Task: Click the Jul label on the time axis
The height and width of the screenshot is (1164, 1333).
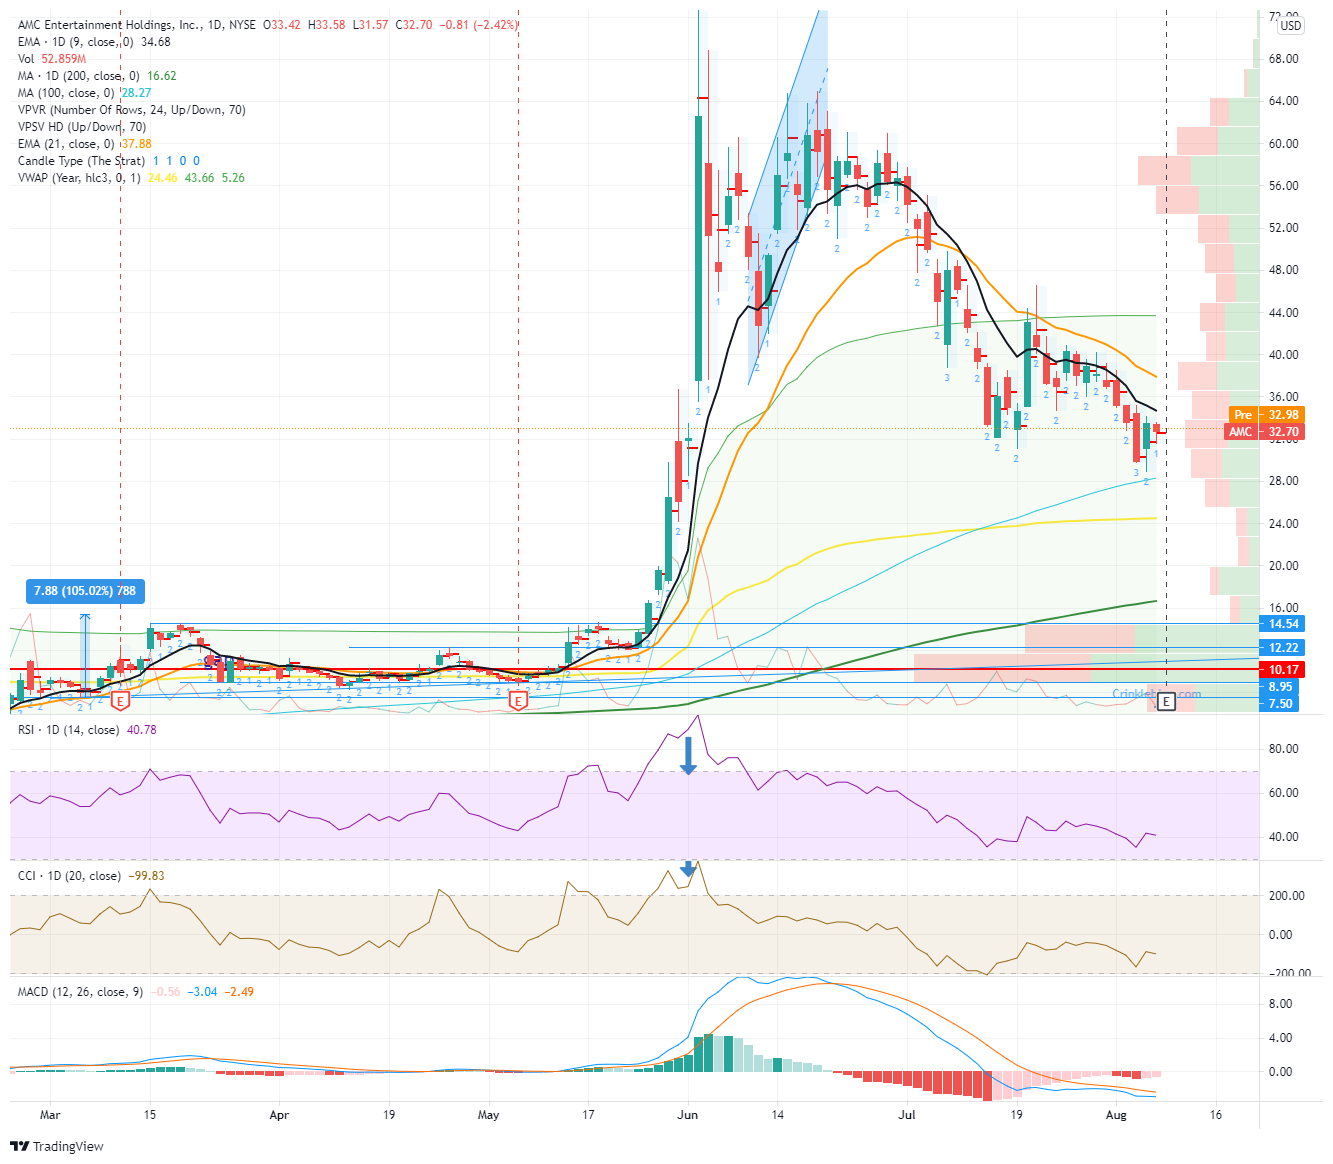Action: point(907,1114)
